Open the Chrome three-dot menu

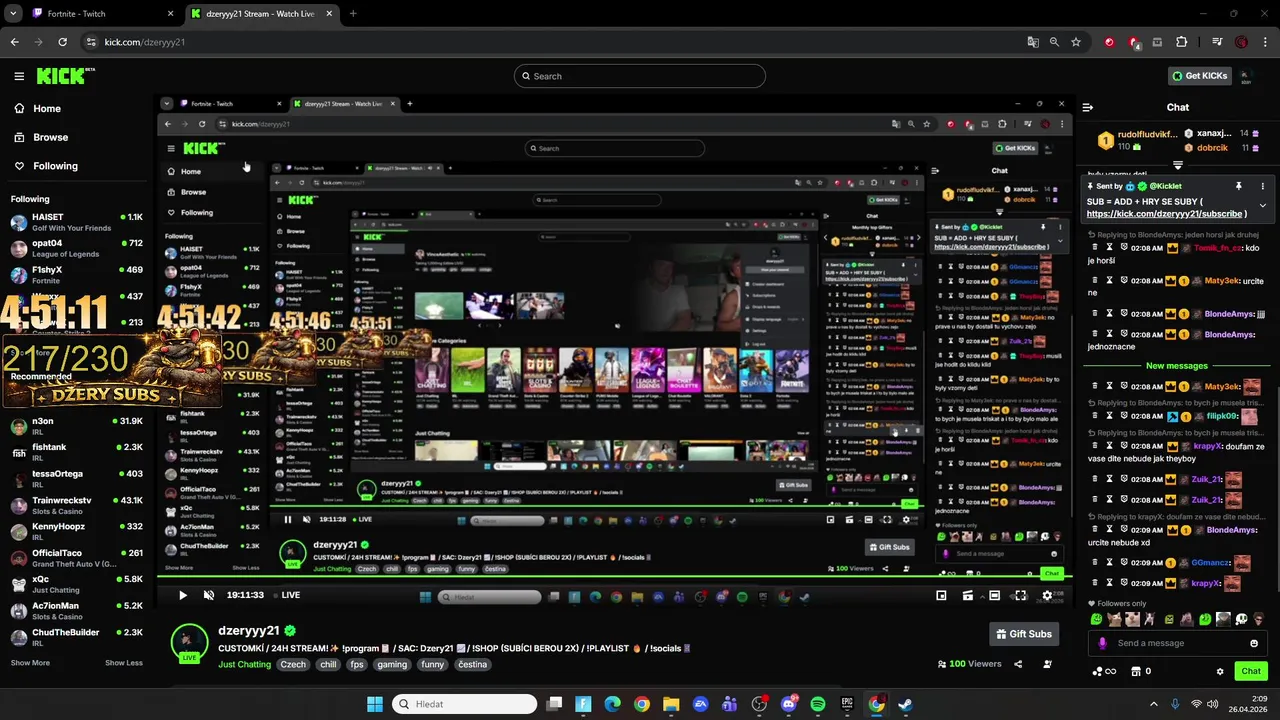pos(1264,42)
